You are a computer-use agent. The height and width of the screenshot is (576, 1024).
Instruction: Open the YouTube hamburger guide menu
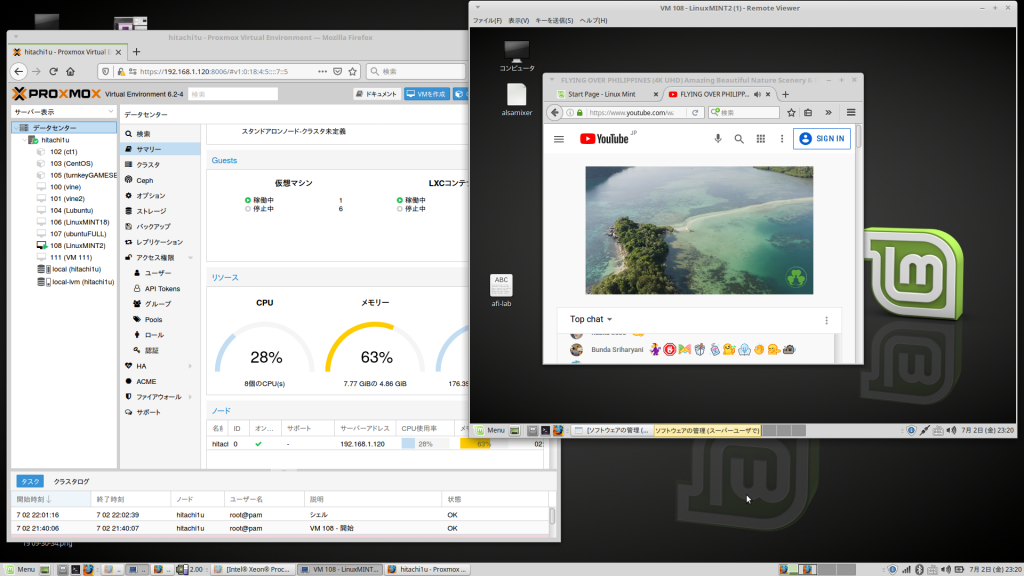tap(559, 139)
